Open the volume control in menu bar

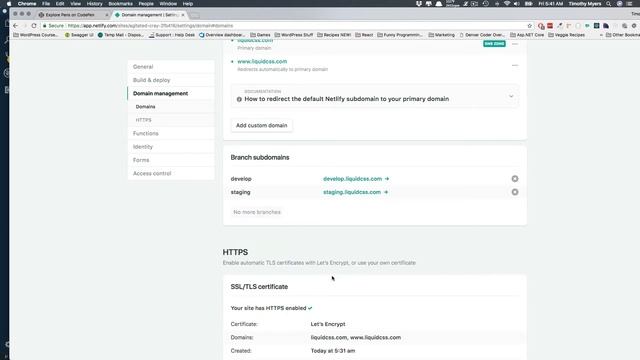[x=516, y=4]
